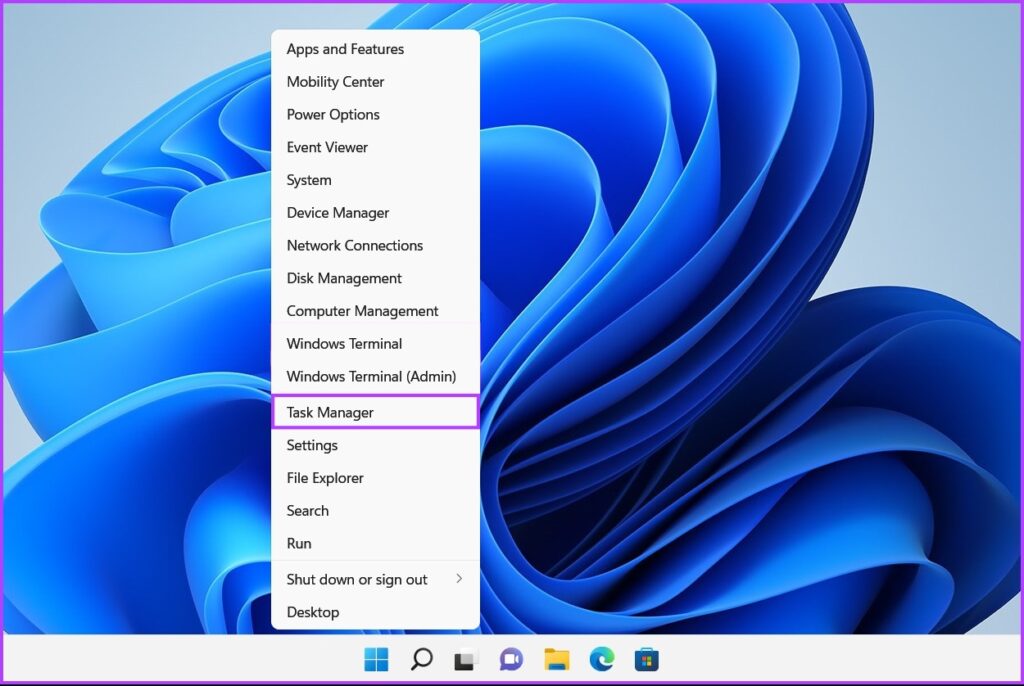Launch Microsoft Edge from the taskbar
Viewport: 1024px width, 686px height.
[x=601, y=659]
